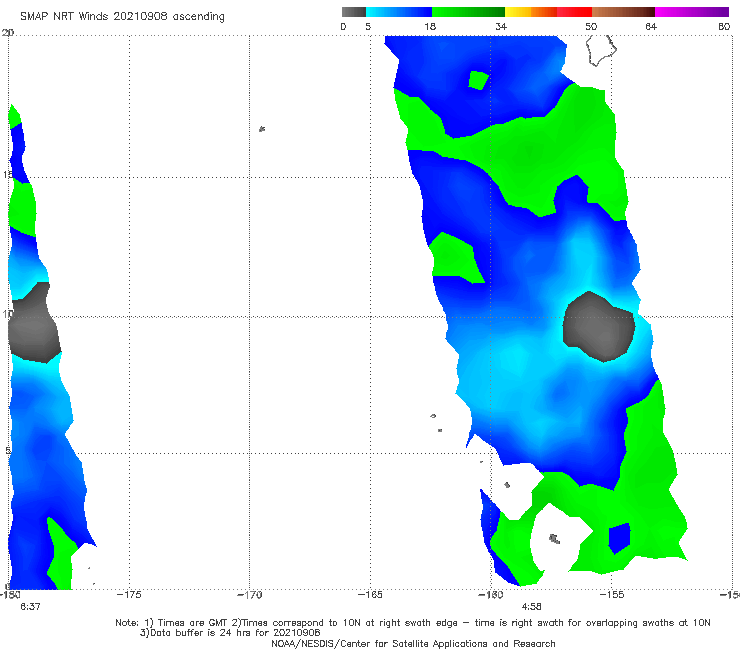Click the color bar label 34
Image resolution: width=740 pixels, height=650 pixels.
coord(501,26)
